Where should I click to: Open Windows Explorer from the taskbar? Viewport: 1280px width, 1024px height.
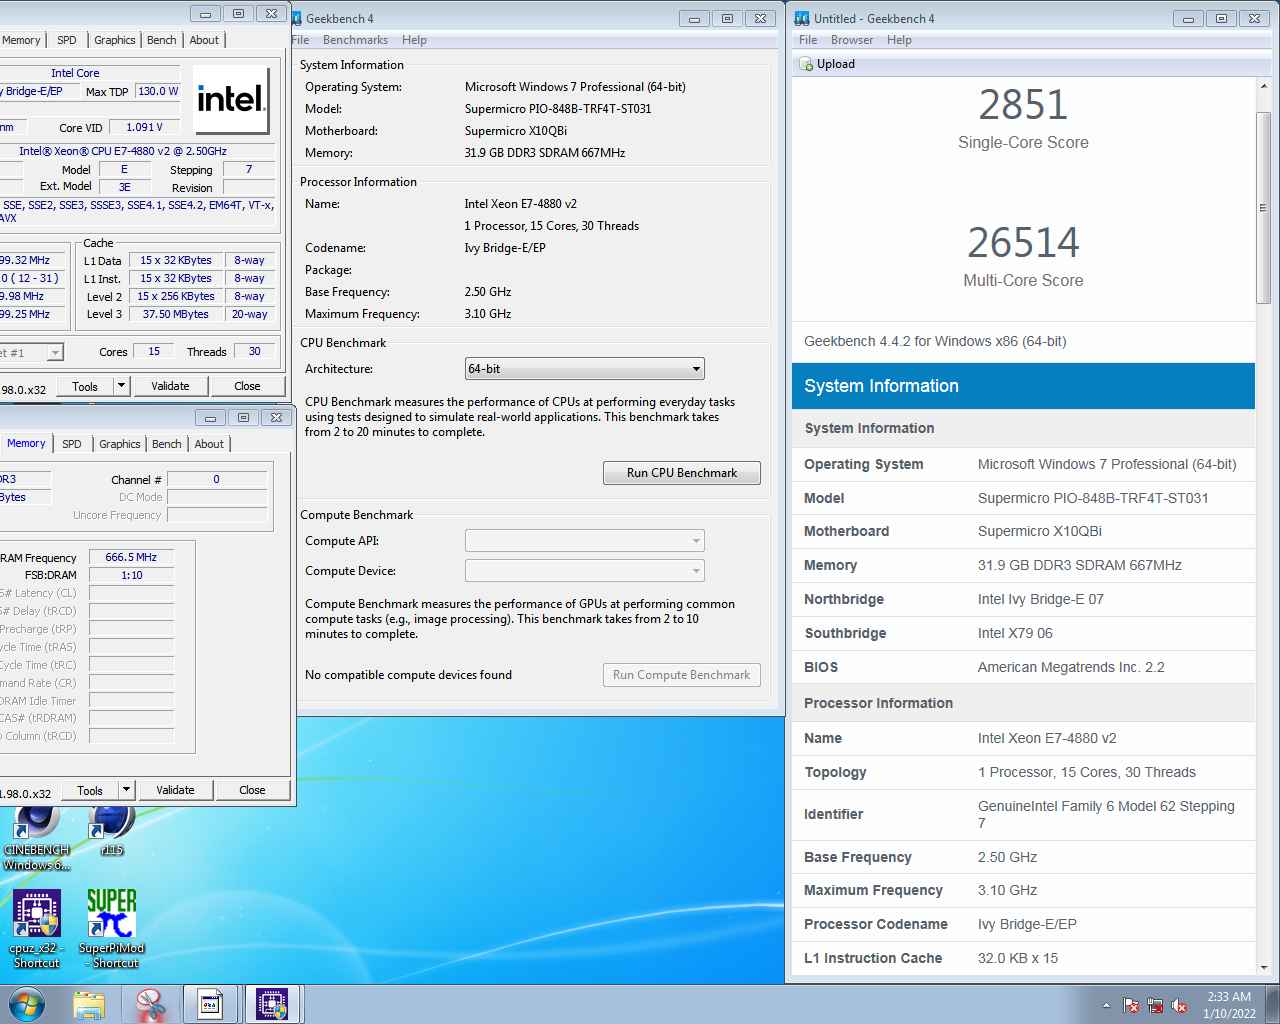click(x=89, y=1005)
